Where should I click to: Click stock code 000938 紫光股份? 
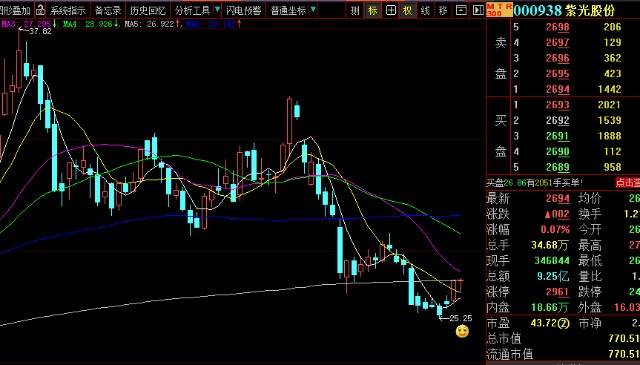[564, 11]
